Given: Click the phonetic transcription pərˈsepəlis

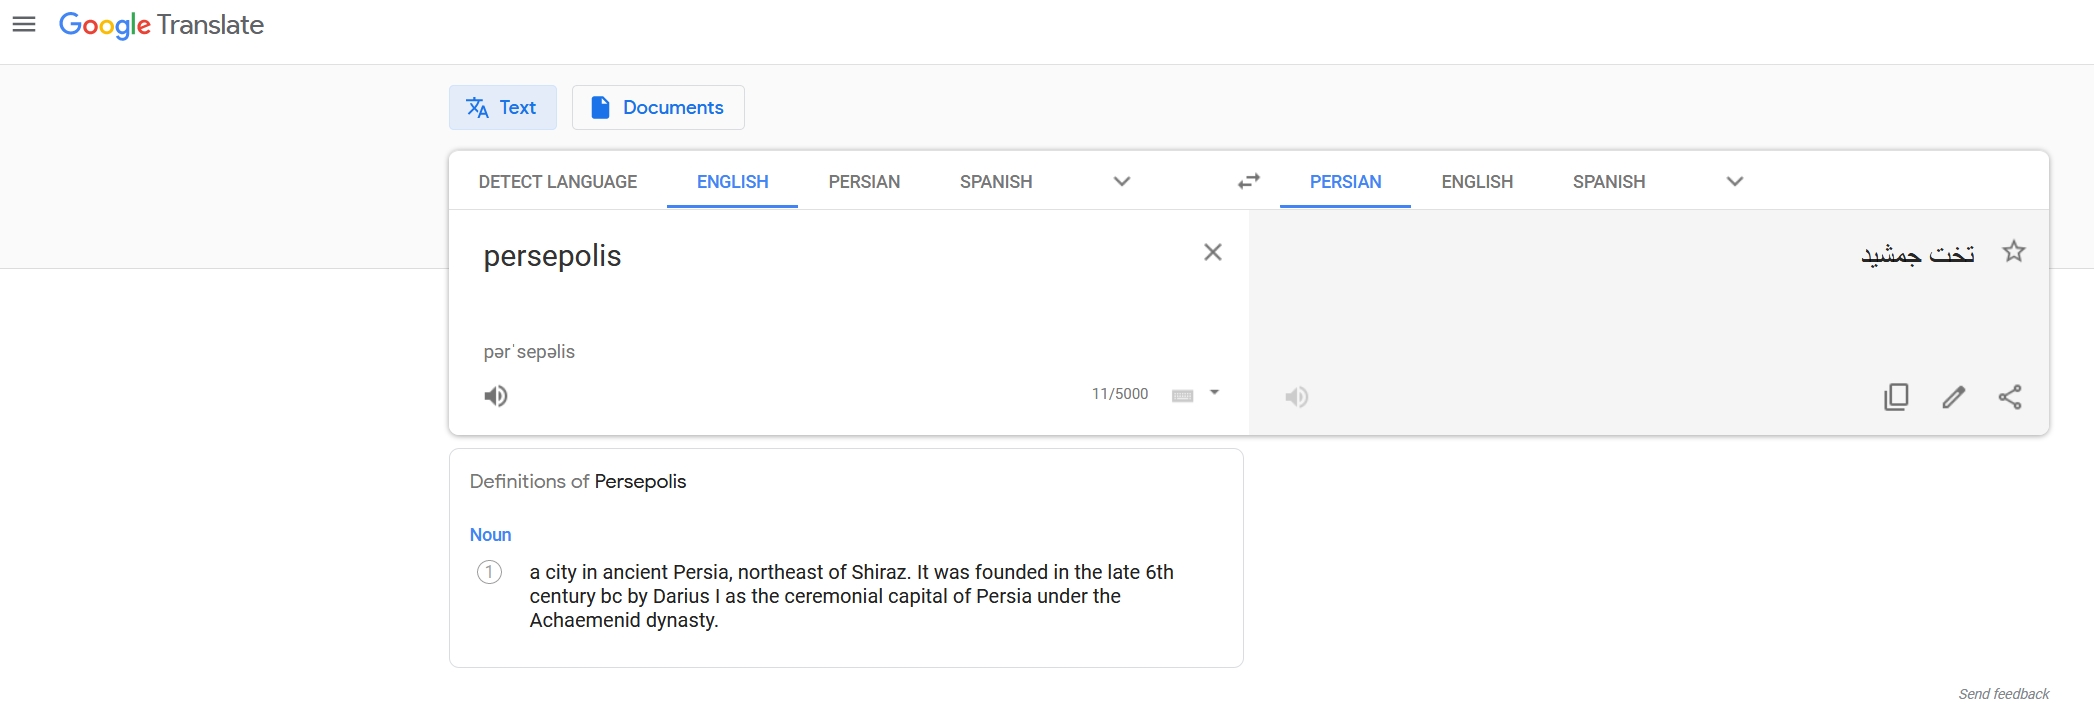Looking at the screenshot, I should 529,352.
